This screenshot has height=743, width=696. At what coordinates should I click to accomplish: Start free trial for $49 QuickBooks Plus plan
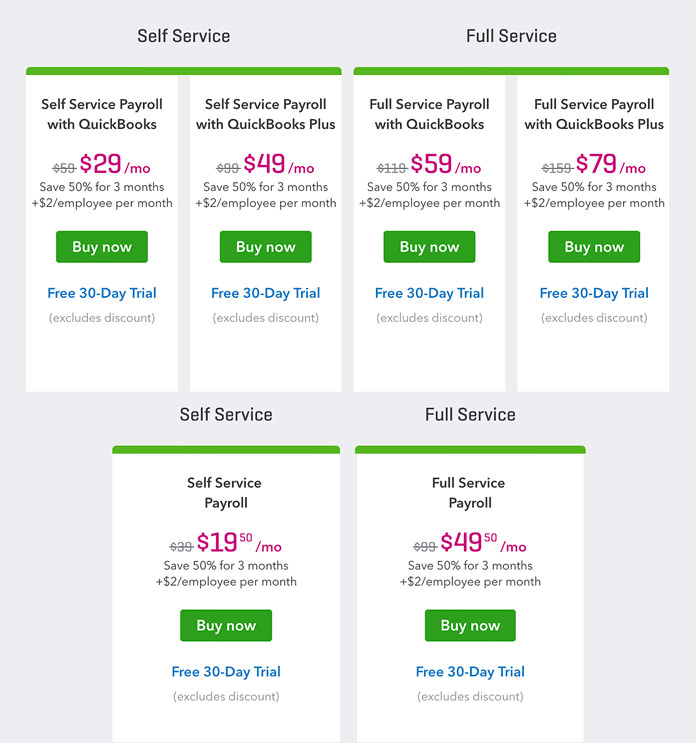(266, 293)
